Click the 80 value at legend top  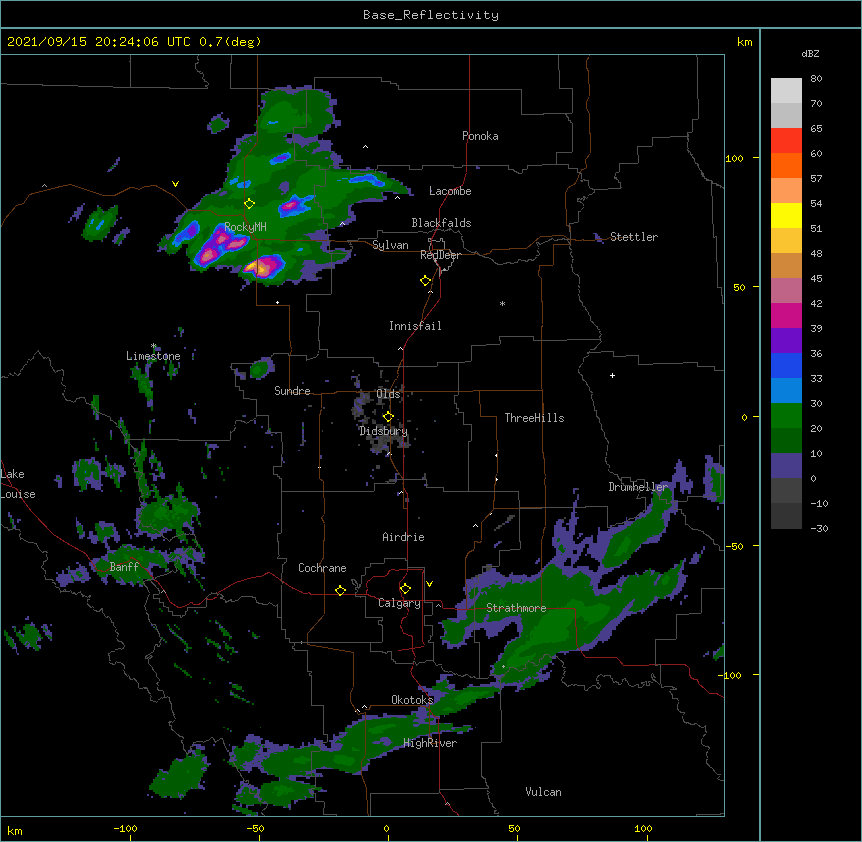click(816, 79)
